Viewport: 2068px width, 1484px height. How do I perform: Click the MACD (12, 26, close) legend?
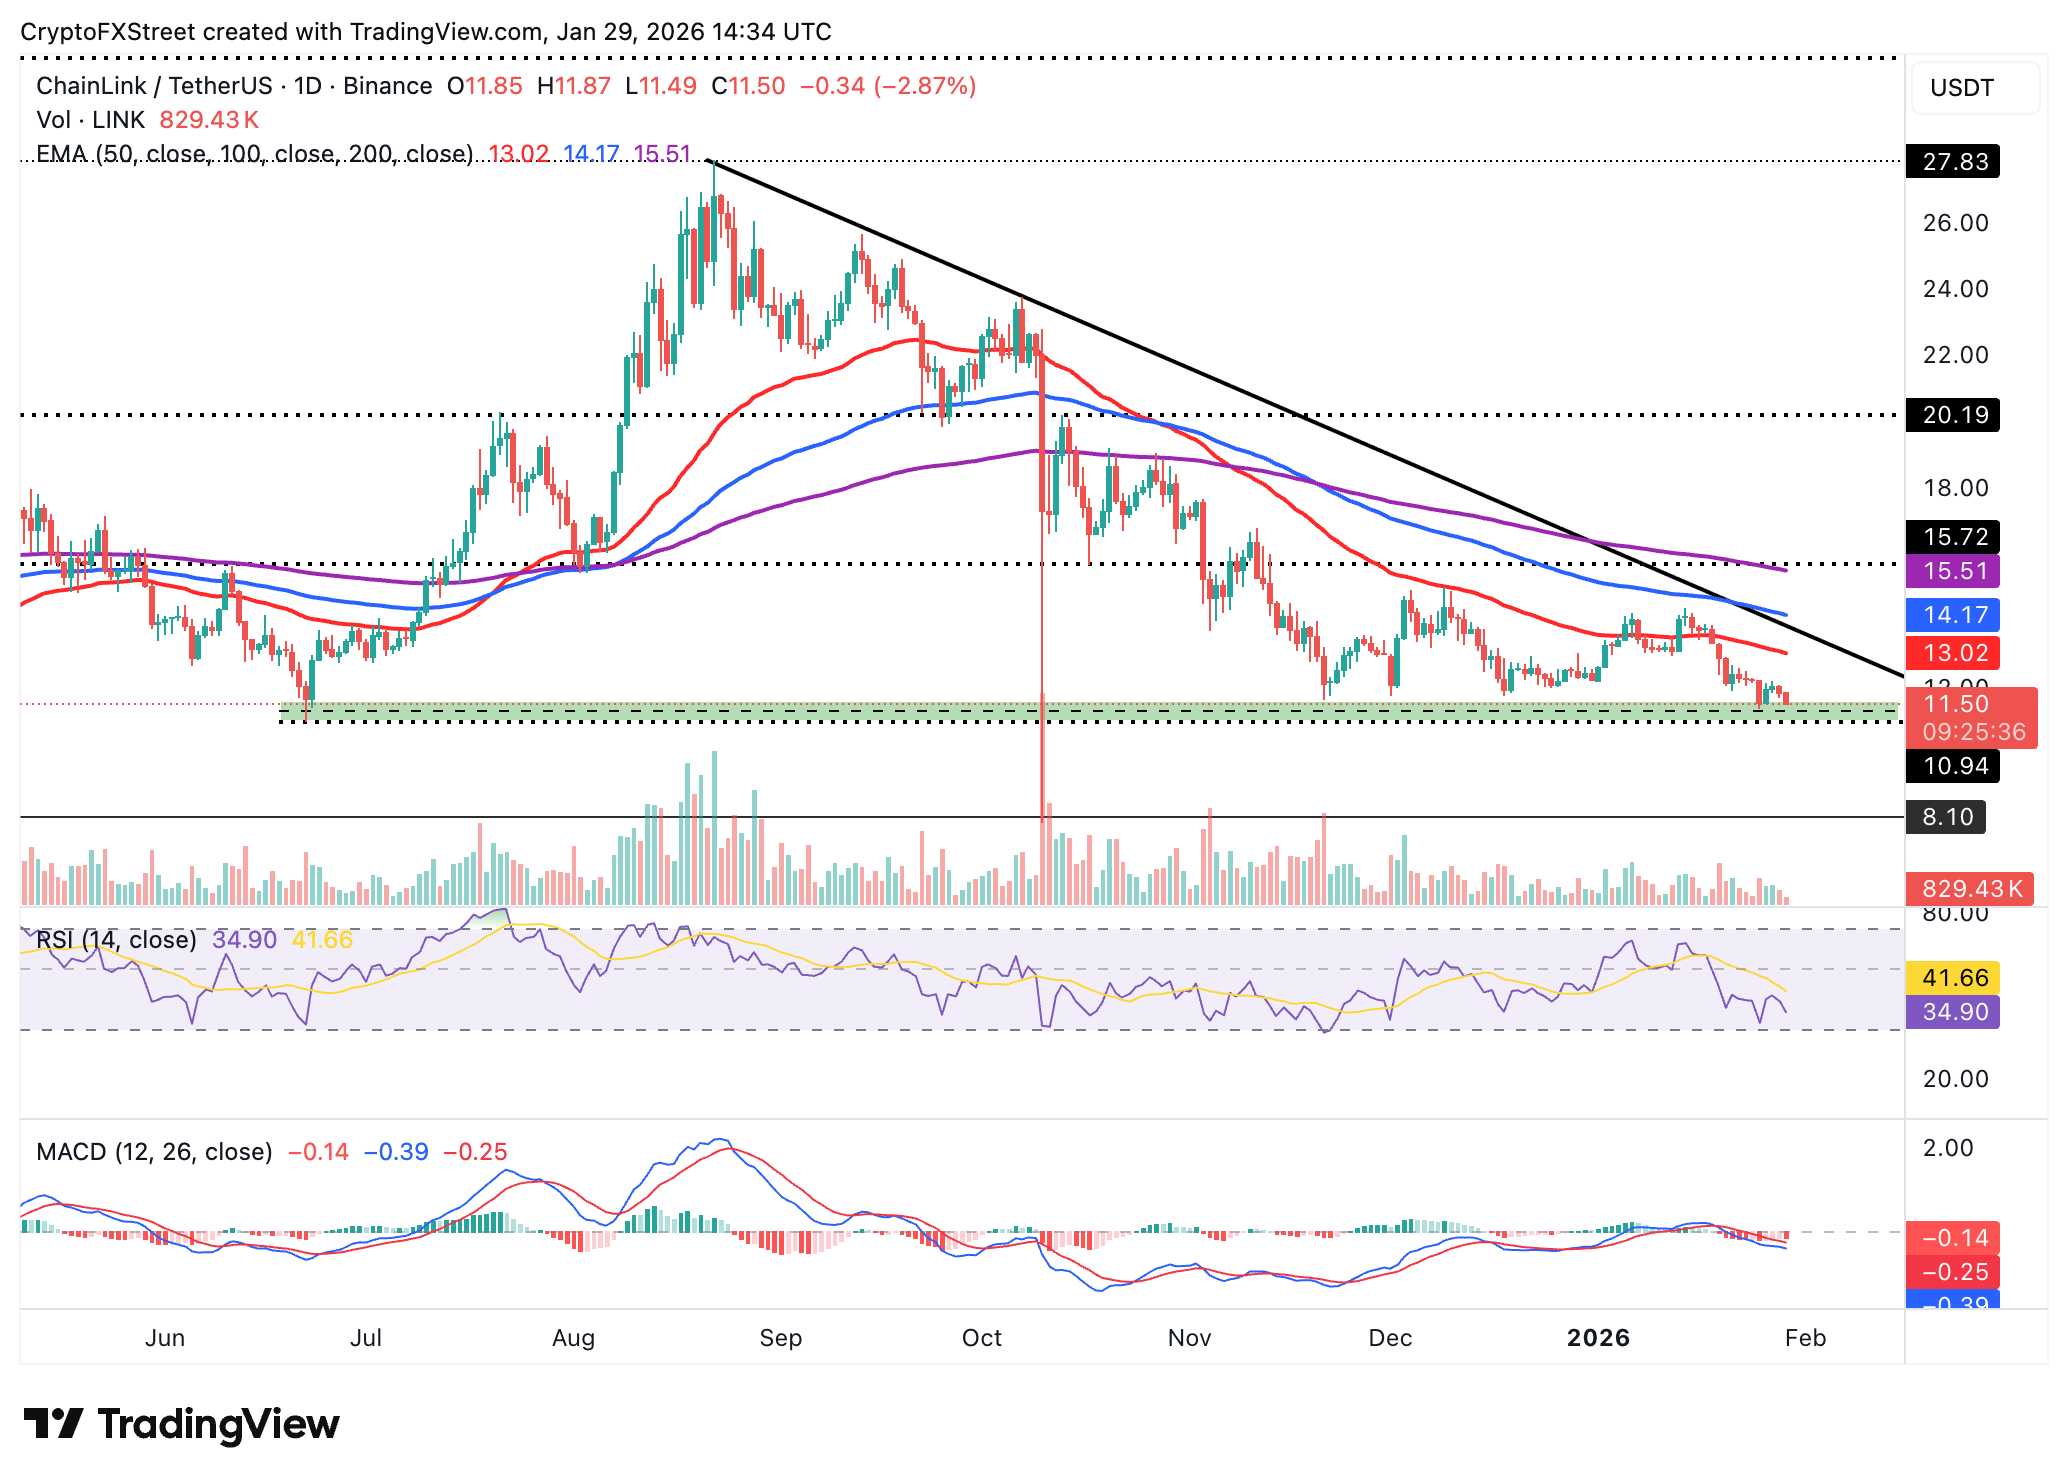coord(154,1152)
